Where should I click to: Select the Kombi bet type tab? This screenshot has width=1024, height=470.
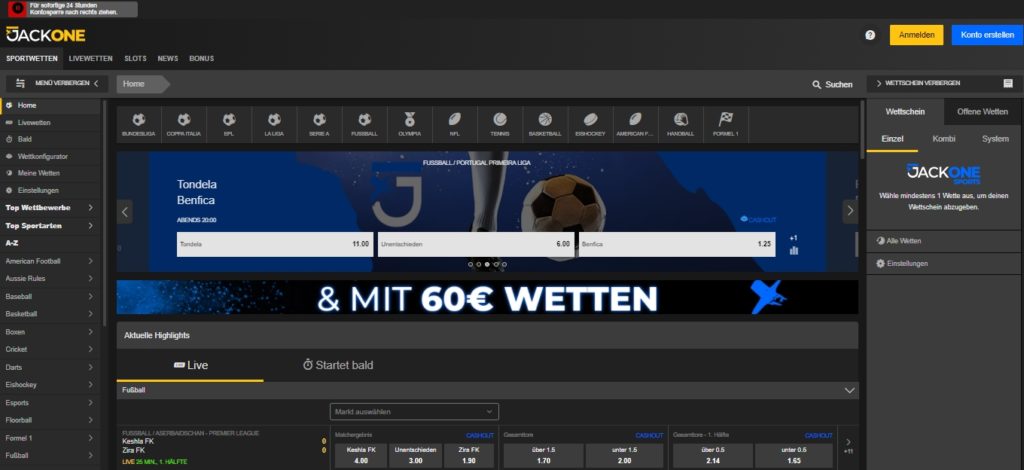click(x=944, y=139)
